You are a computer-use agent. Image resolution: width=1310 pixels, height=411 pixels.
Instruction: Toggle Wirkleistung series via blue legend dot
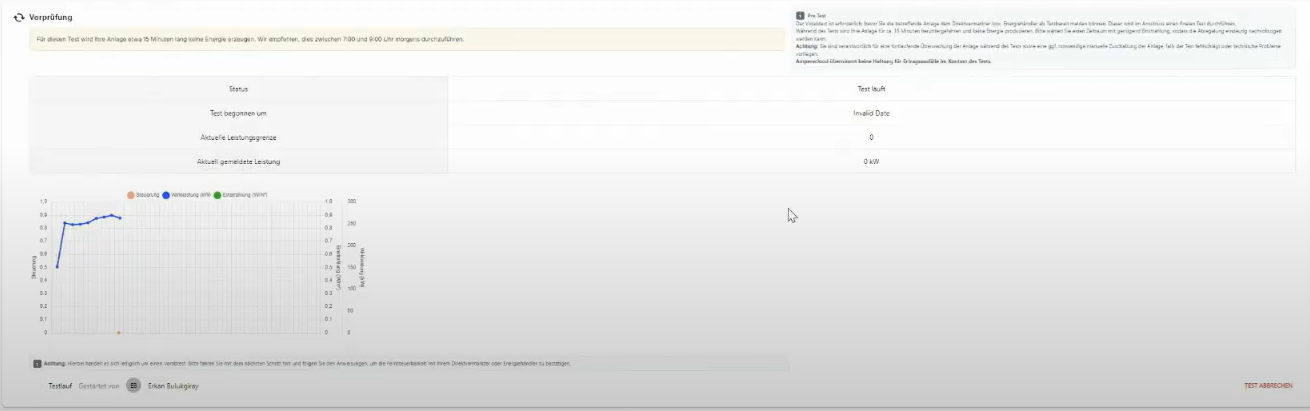(x=165, y=195)
